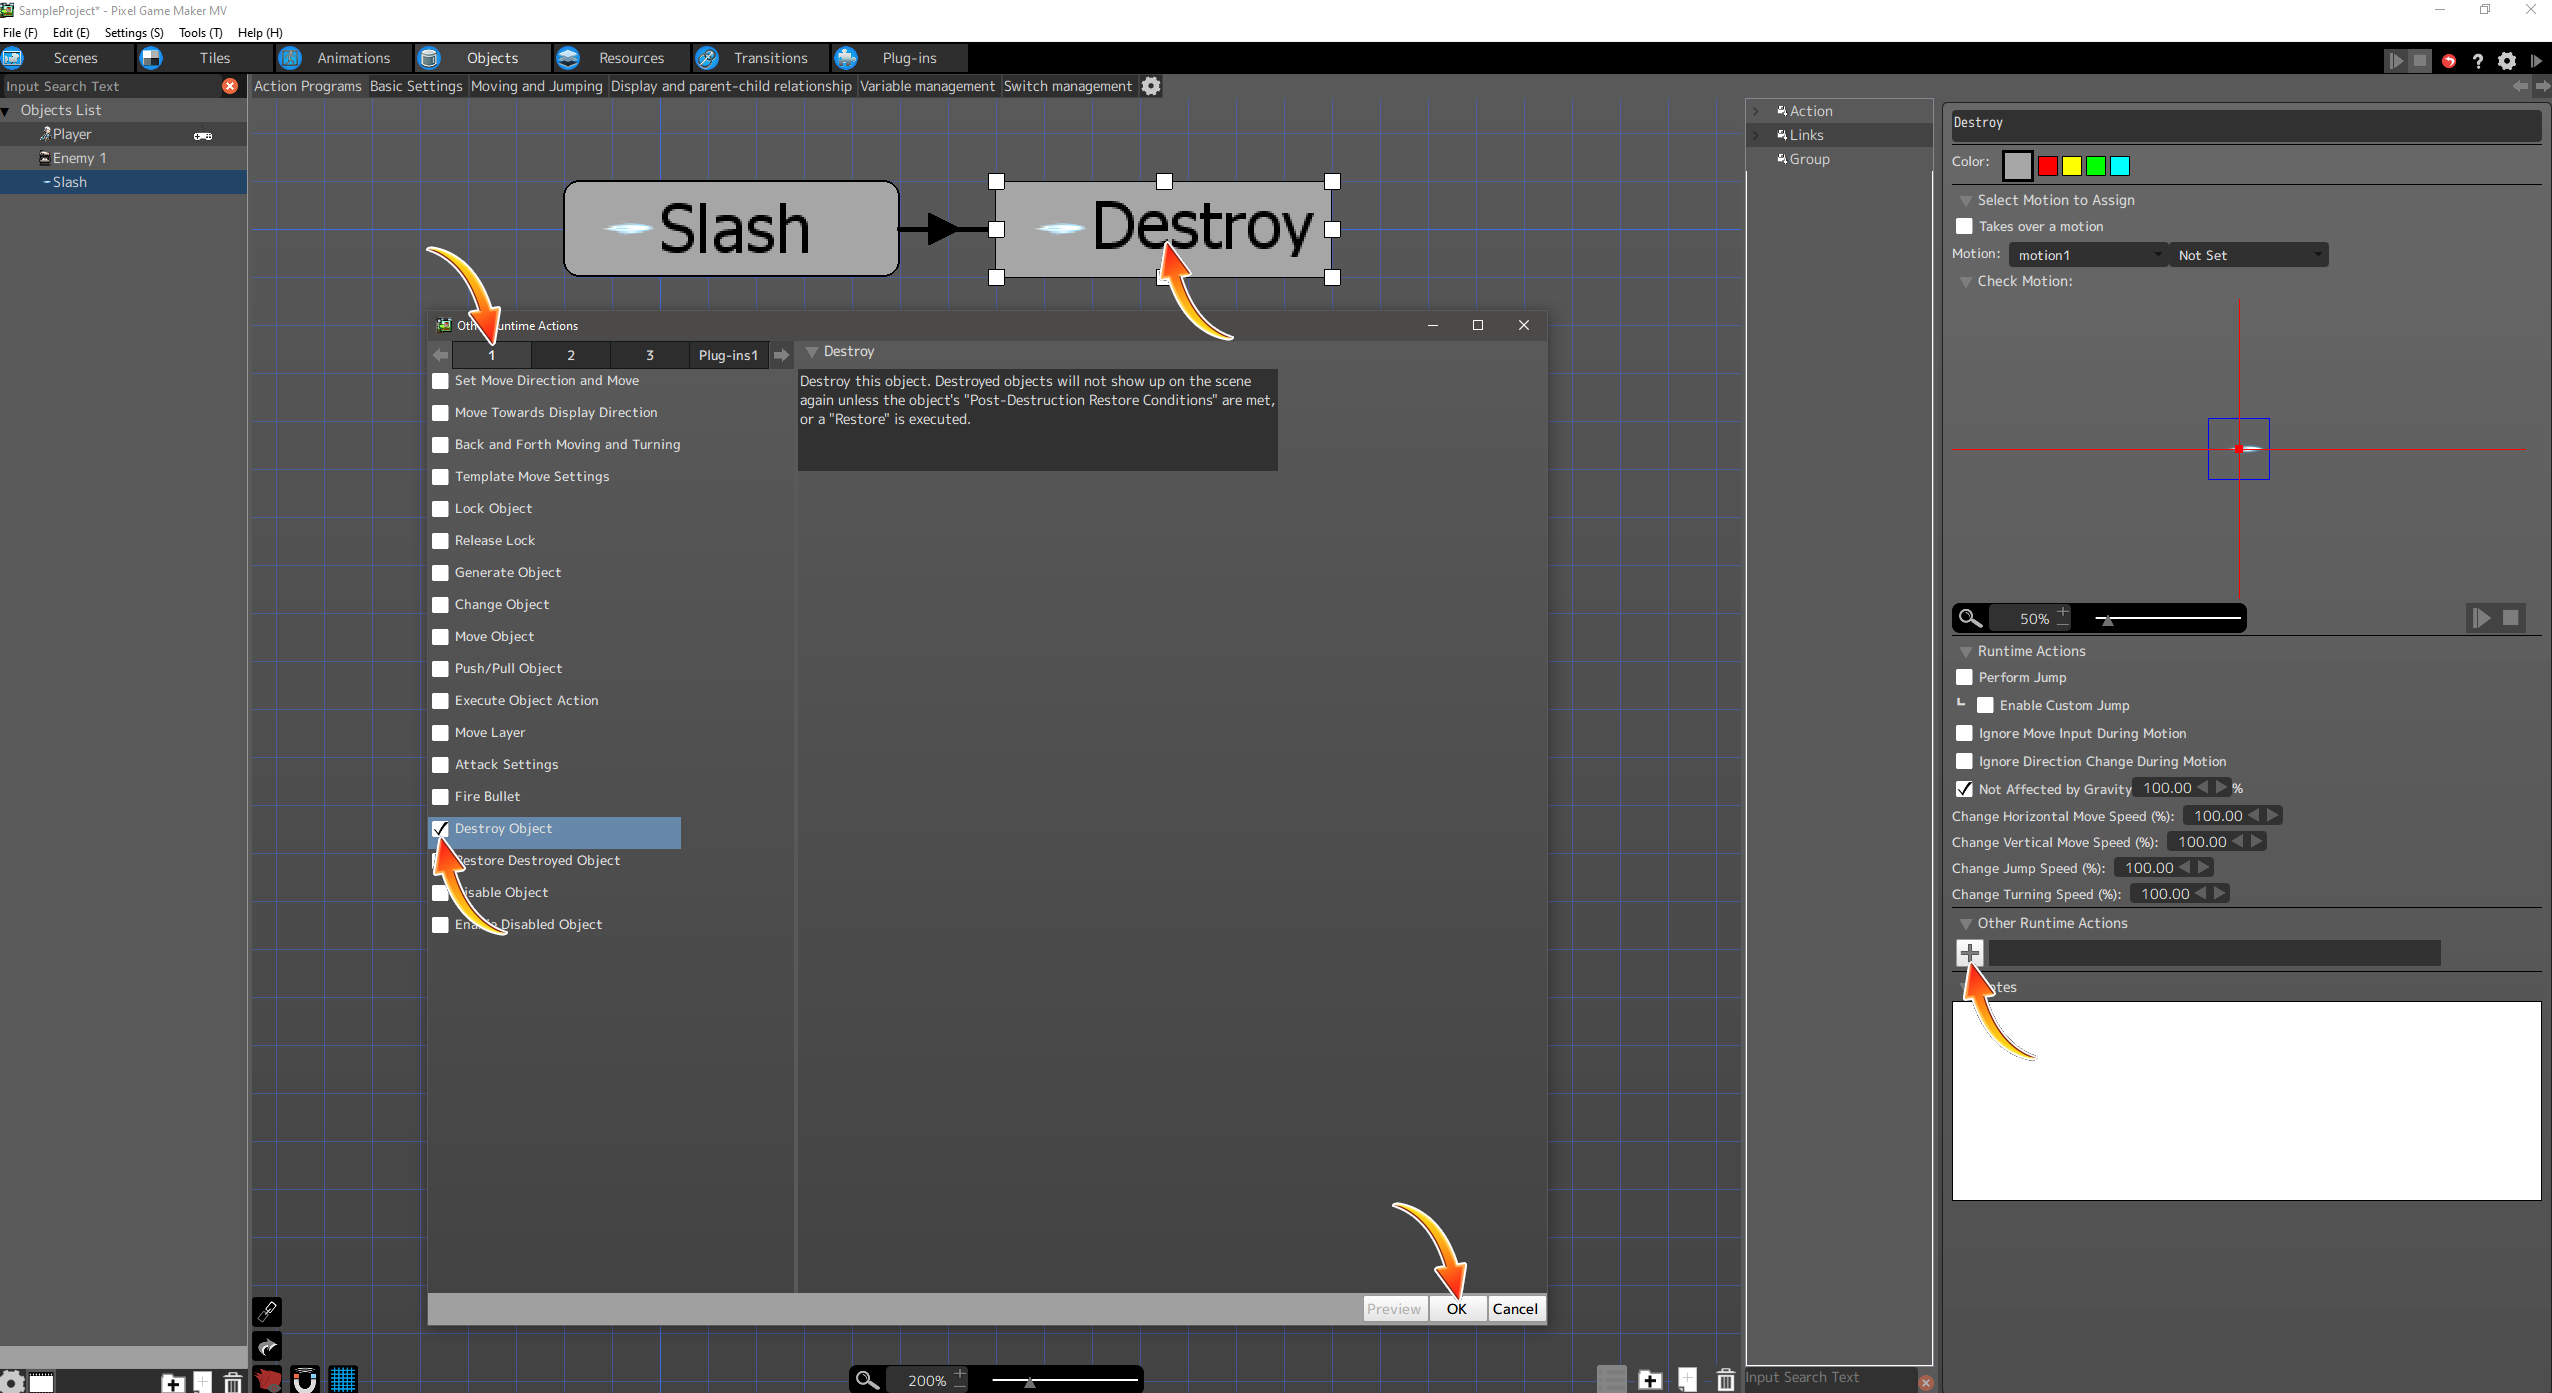Image resolution: width=2552 pixels, height=1393 pixels.
Task: Collapse the Runtime Actions section
Action: (x=1965, y=652)
